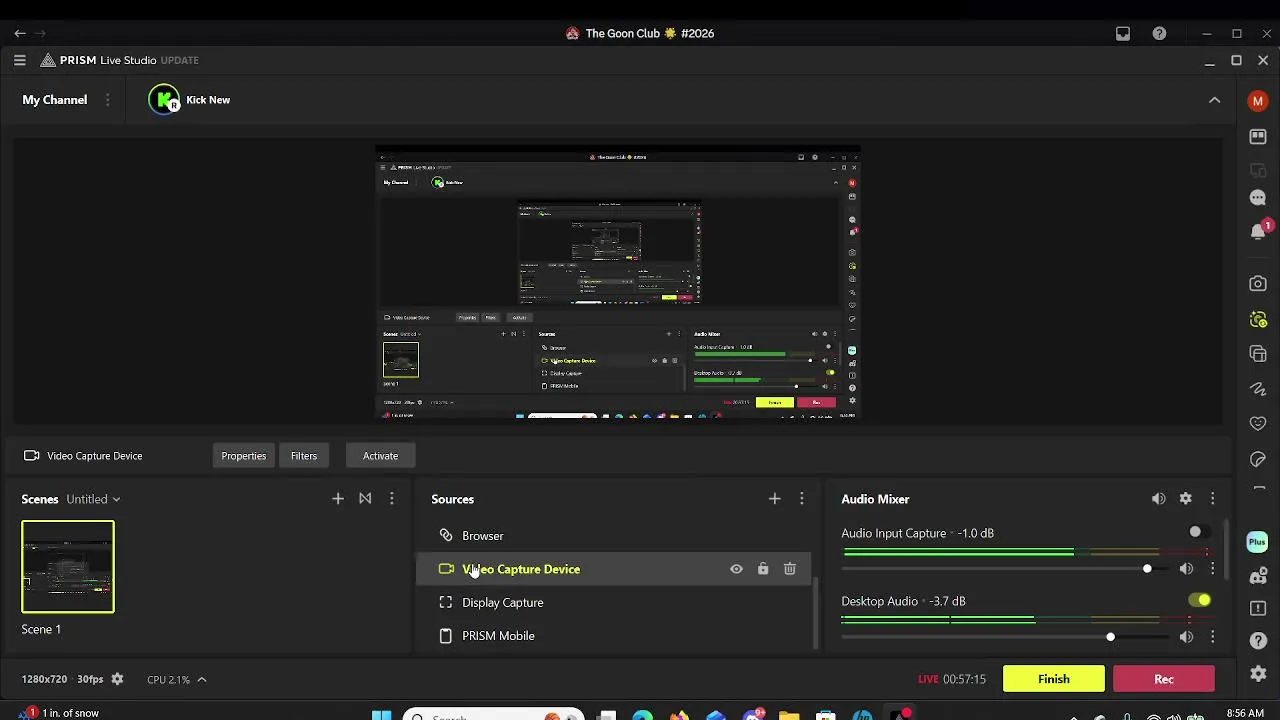
Task: Collapse the channel bar with up chevron
Action: point(1214,100)
